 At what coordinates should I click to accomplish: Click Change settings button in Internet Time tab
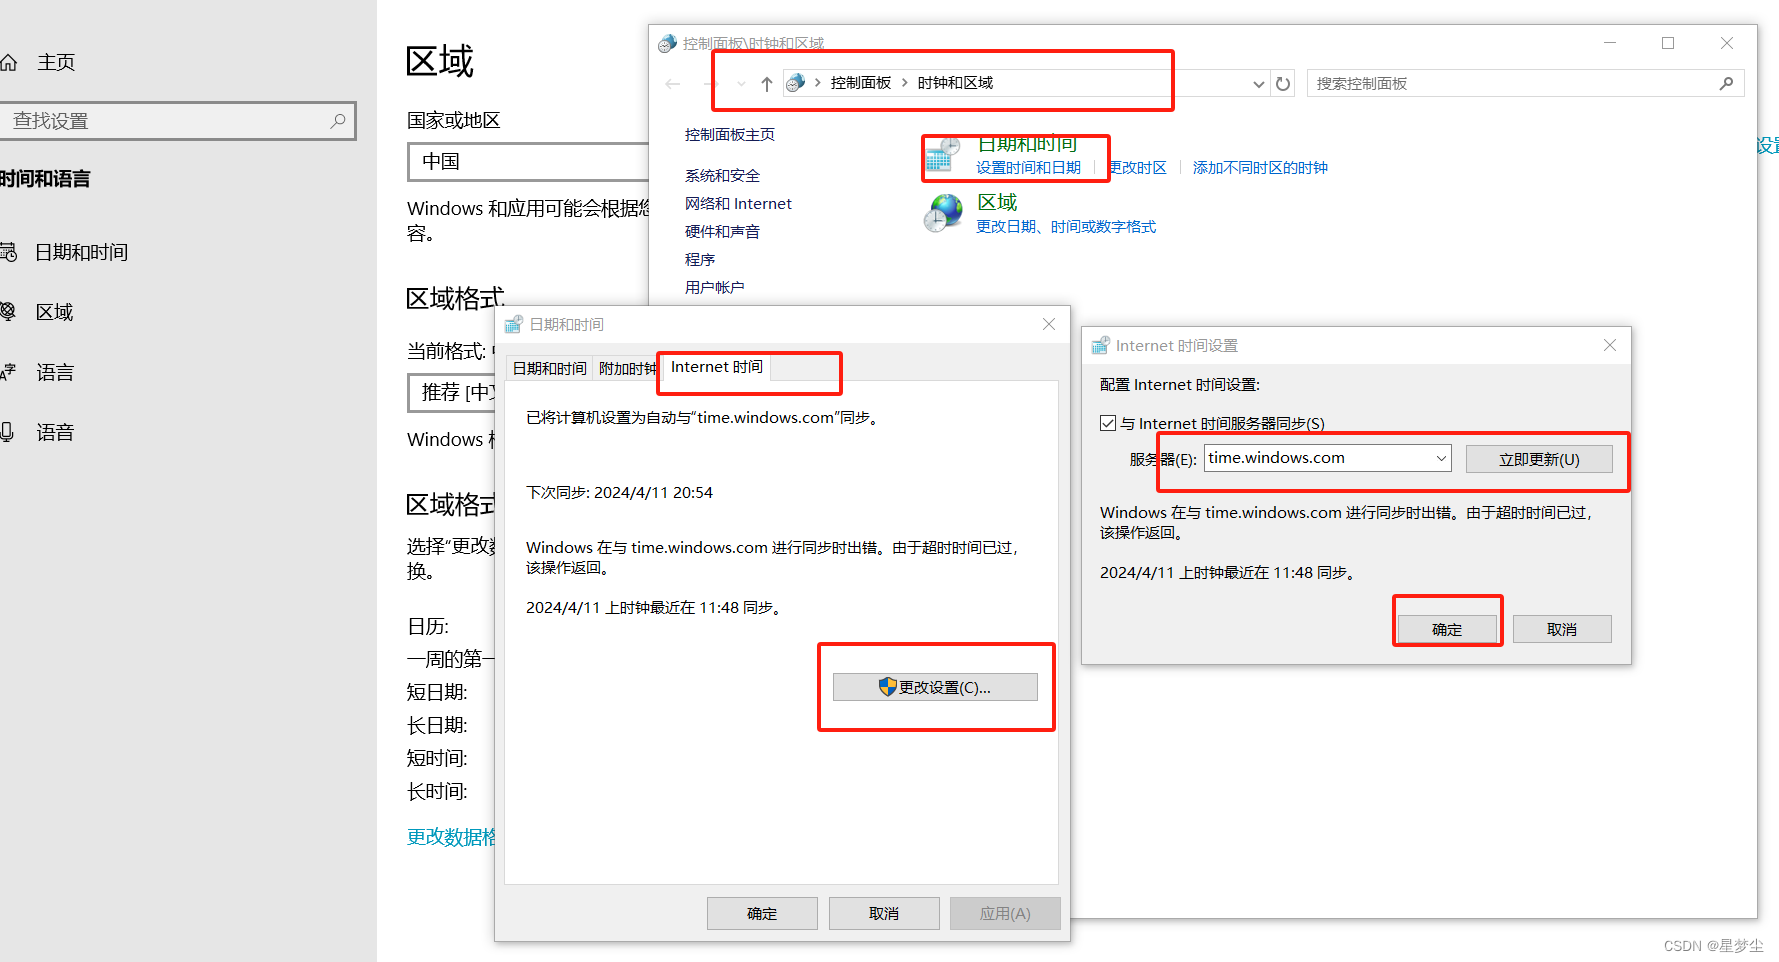click(x=935, y=687)
